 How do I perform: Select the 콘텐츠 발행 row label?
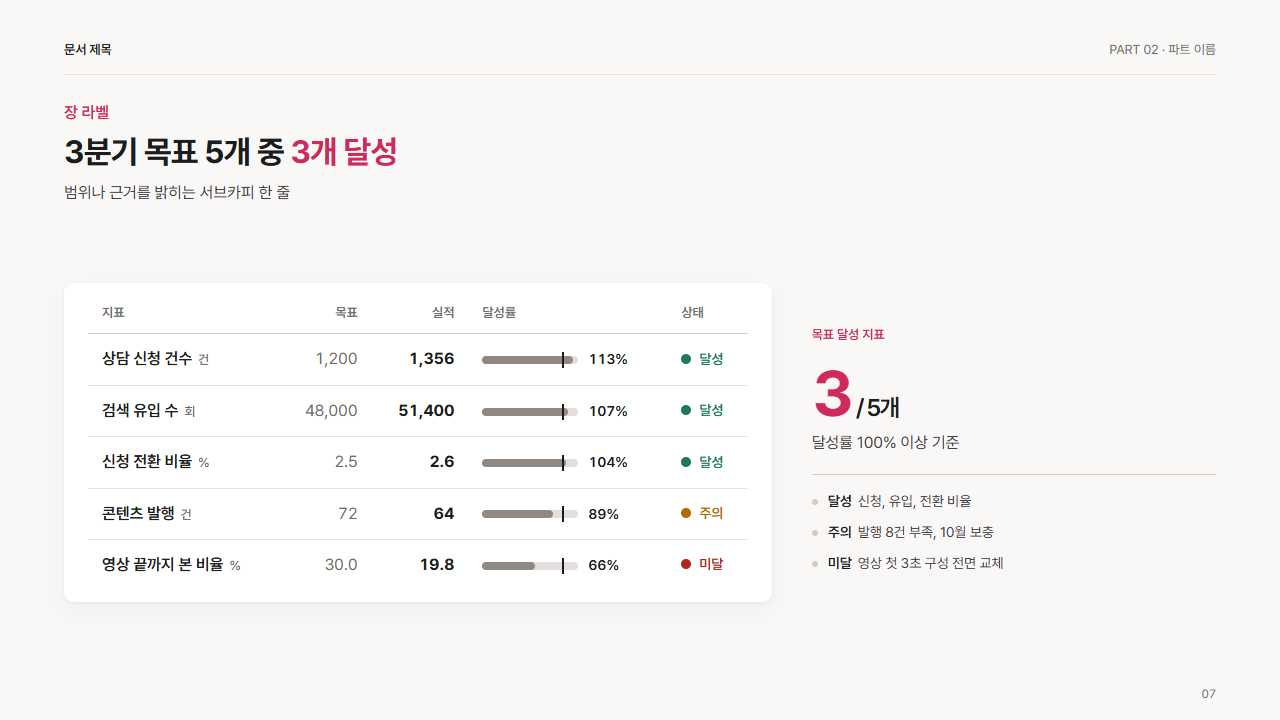point(138,513)
